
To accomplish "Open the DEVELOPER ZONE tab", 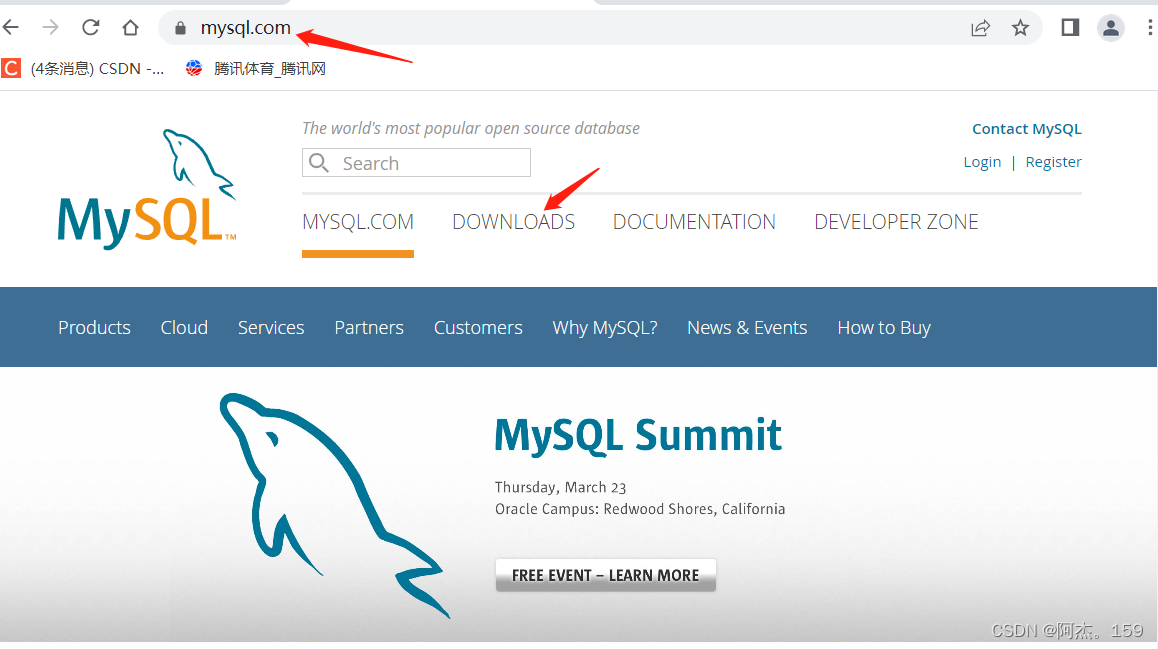I will 896,222.
